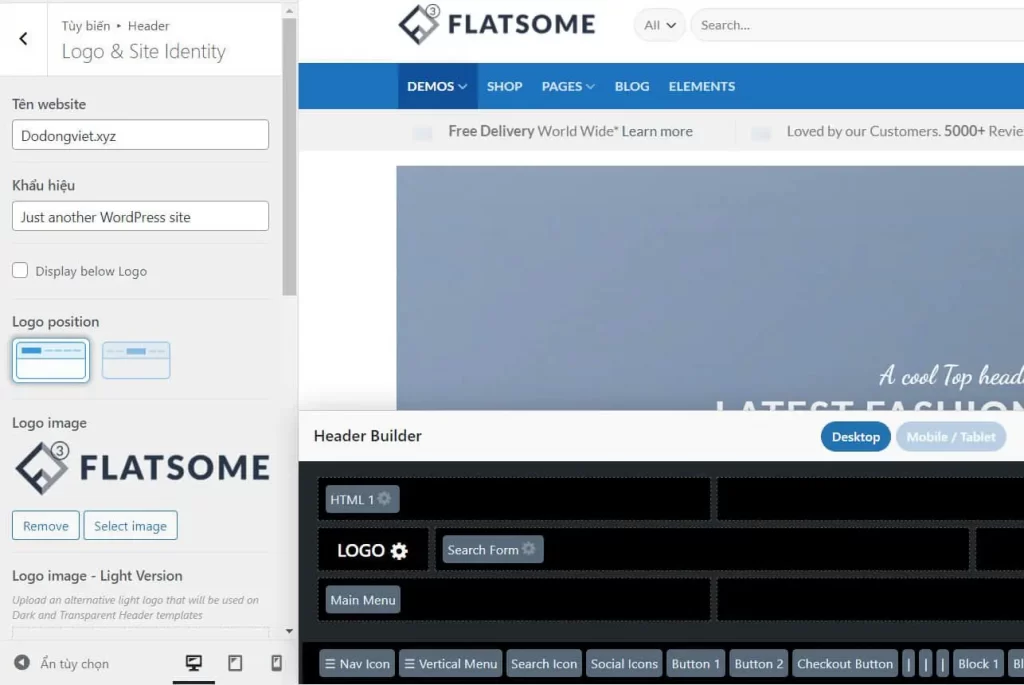The image size is (1024, 685).
Task: Expand the PAGES navigation dropdown
Action: 567,86
